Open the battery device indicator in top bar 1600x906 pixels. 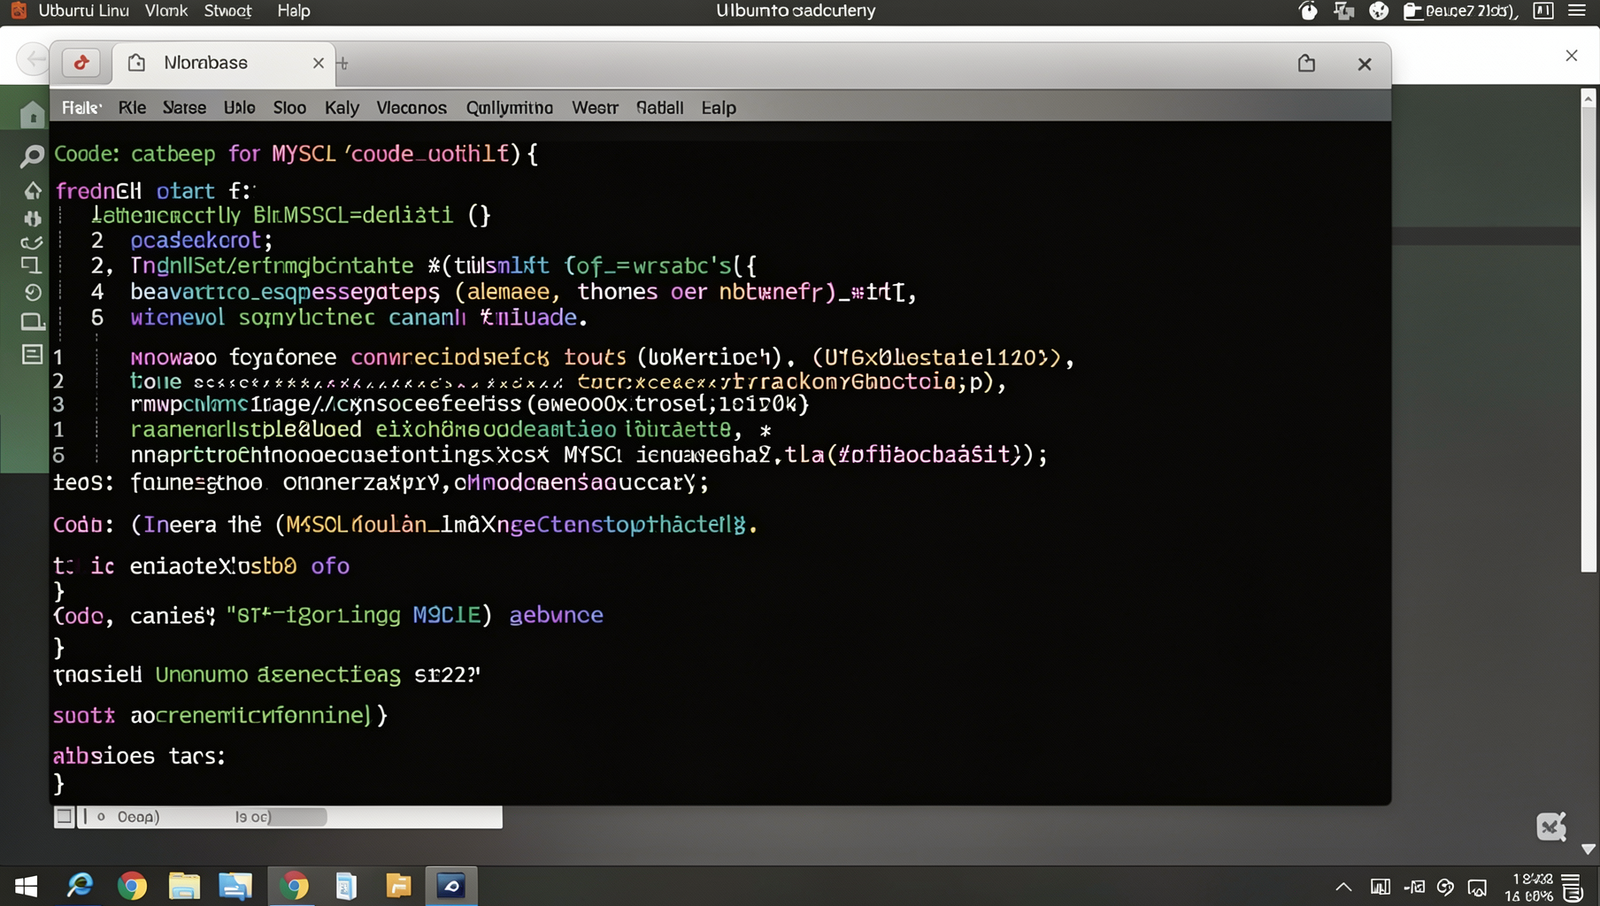(x=1460, y=11)
